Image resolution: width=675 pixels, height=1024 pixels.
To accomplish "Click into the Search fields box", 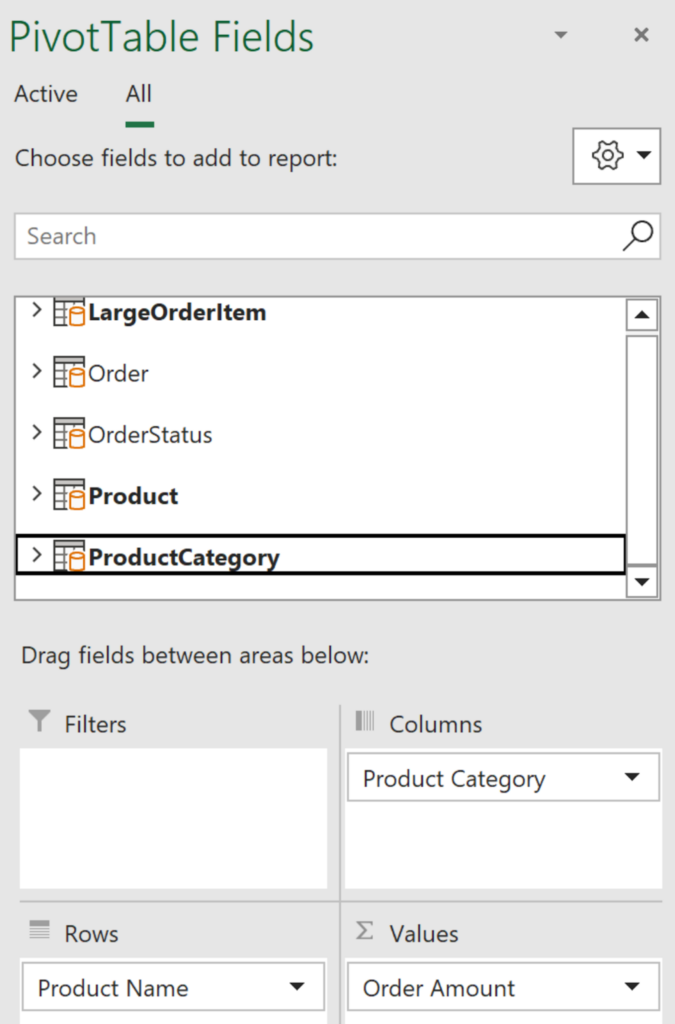I will point(320,236).
